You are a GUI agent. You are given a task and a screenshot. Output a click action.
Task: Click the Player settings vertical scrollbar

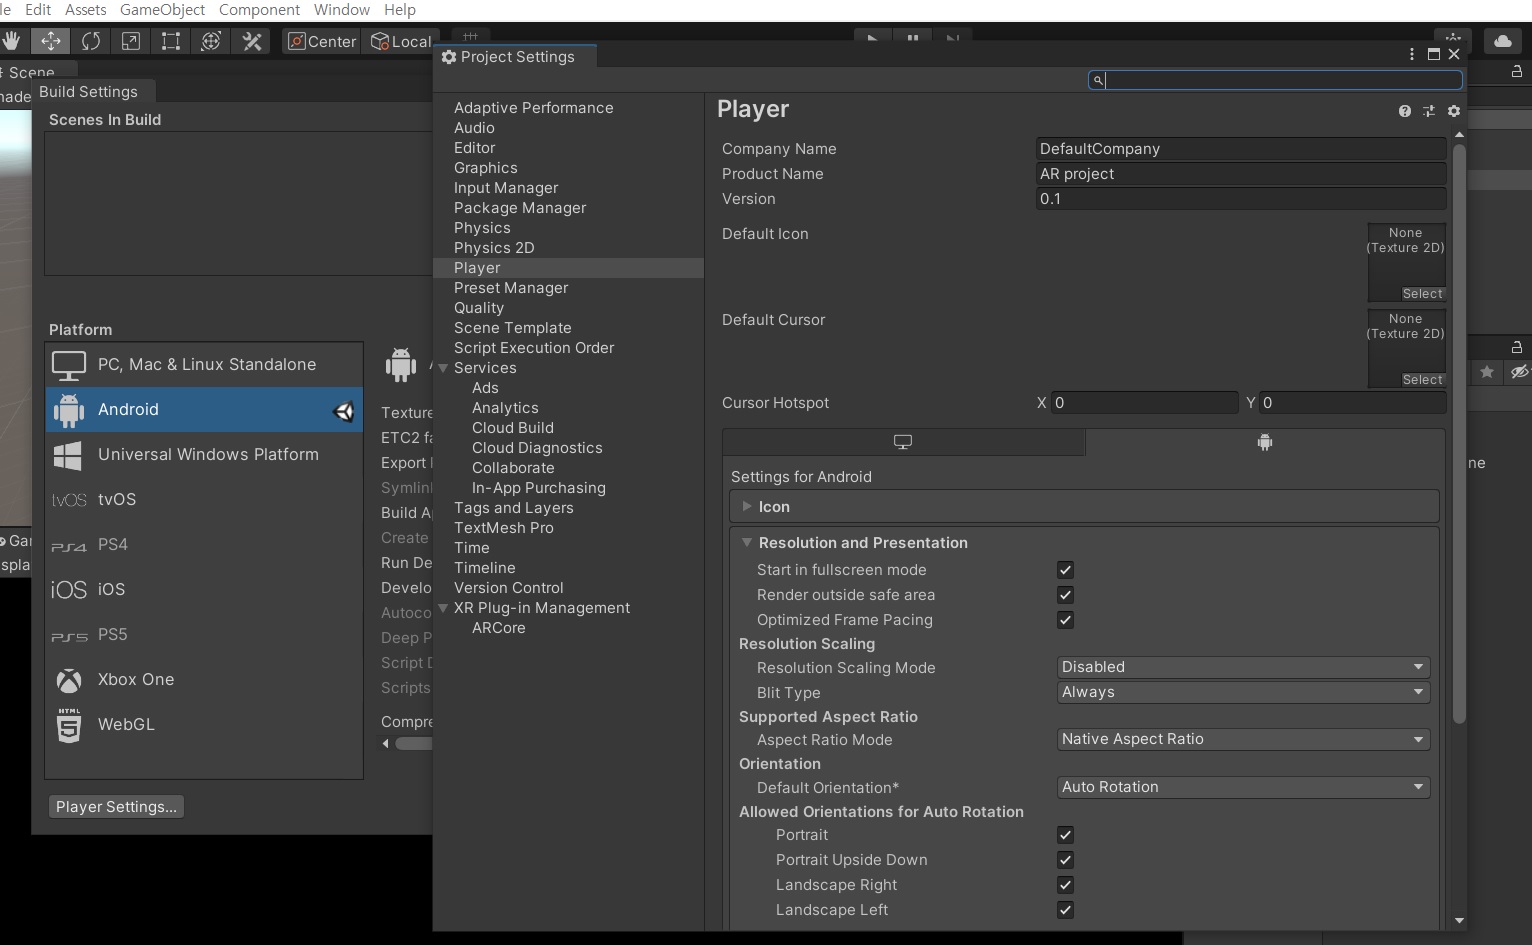tap(1459, 434)
